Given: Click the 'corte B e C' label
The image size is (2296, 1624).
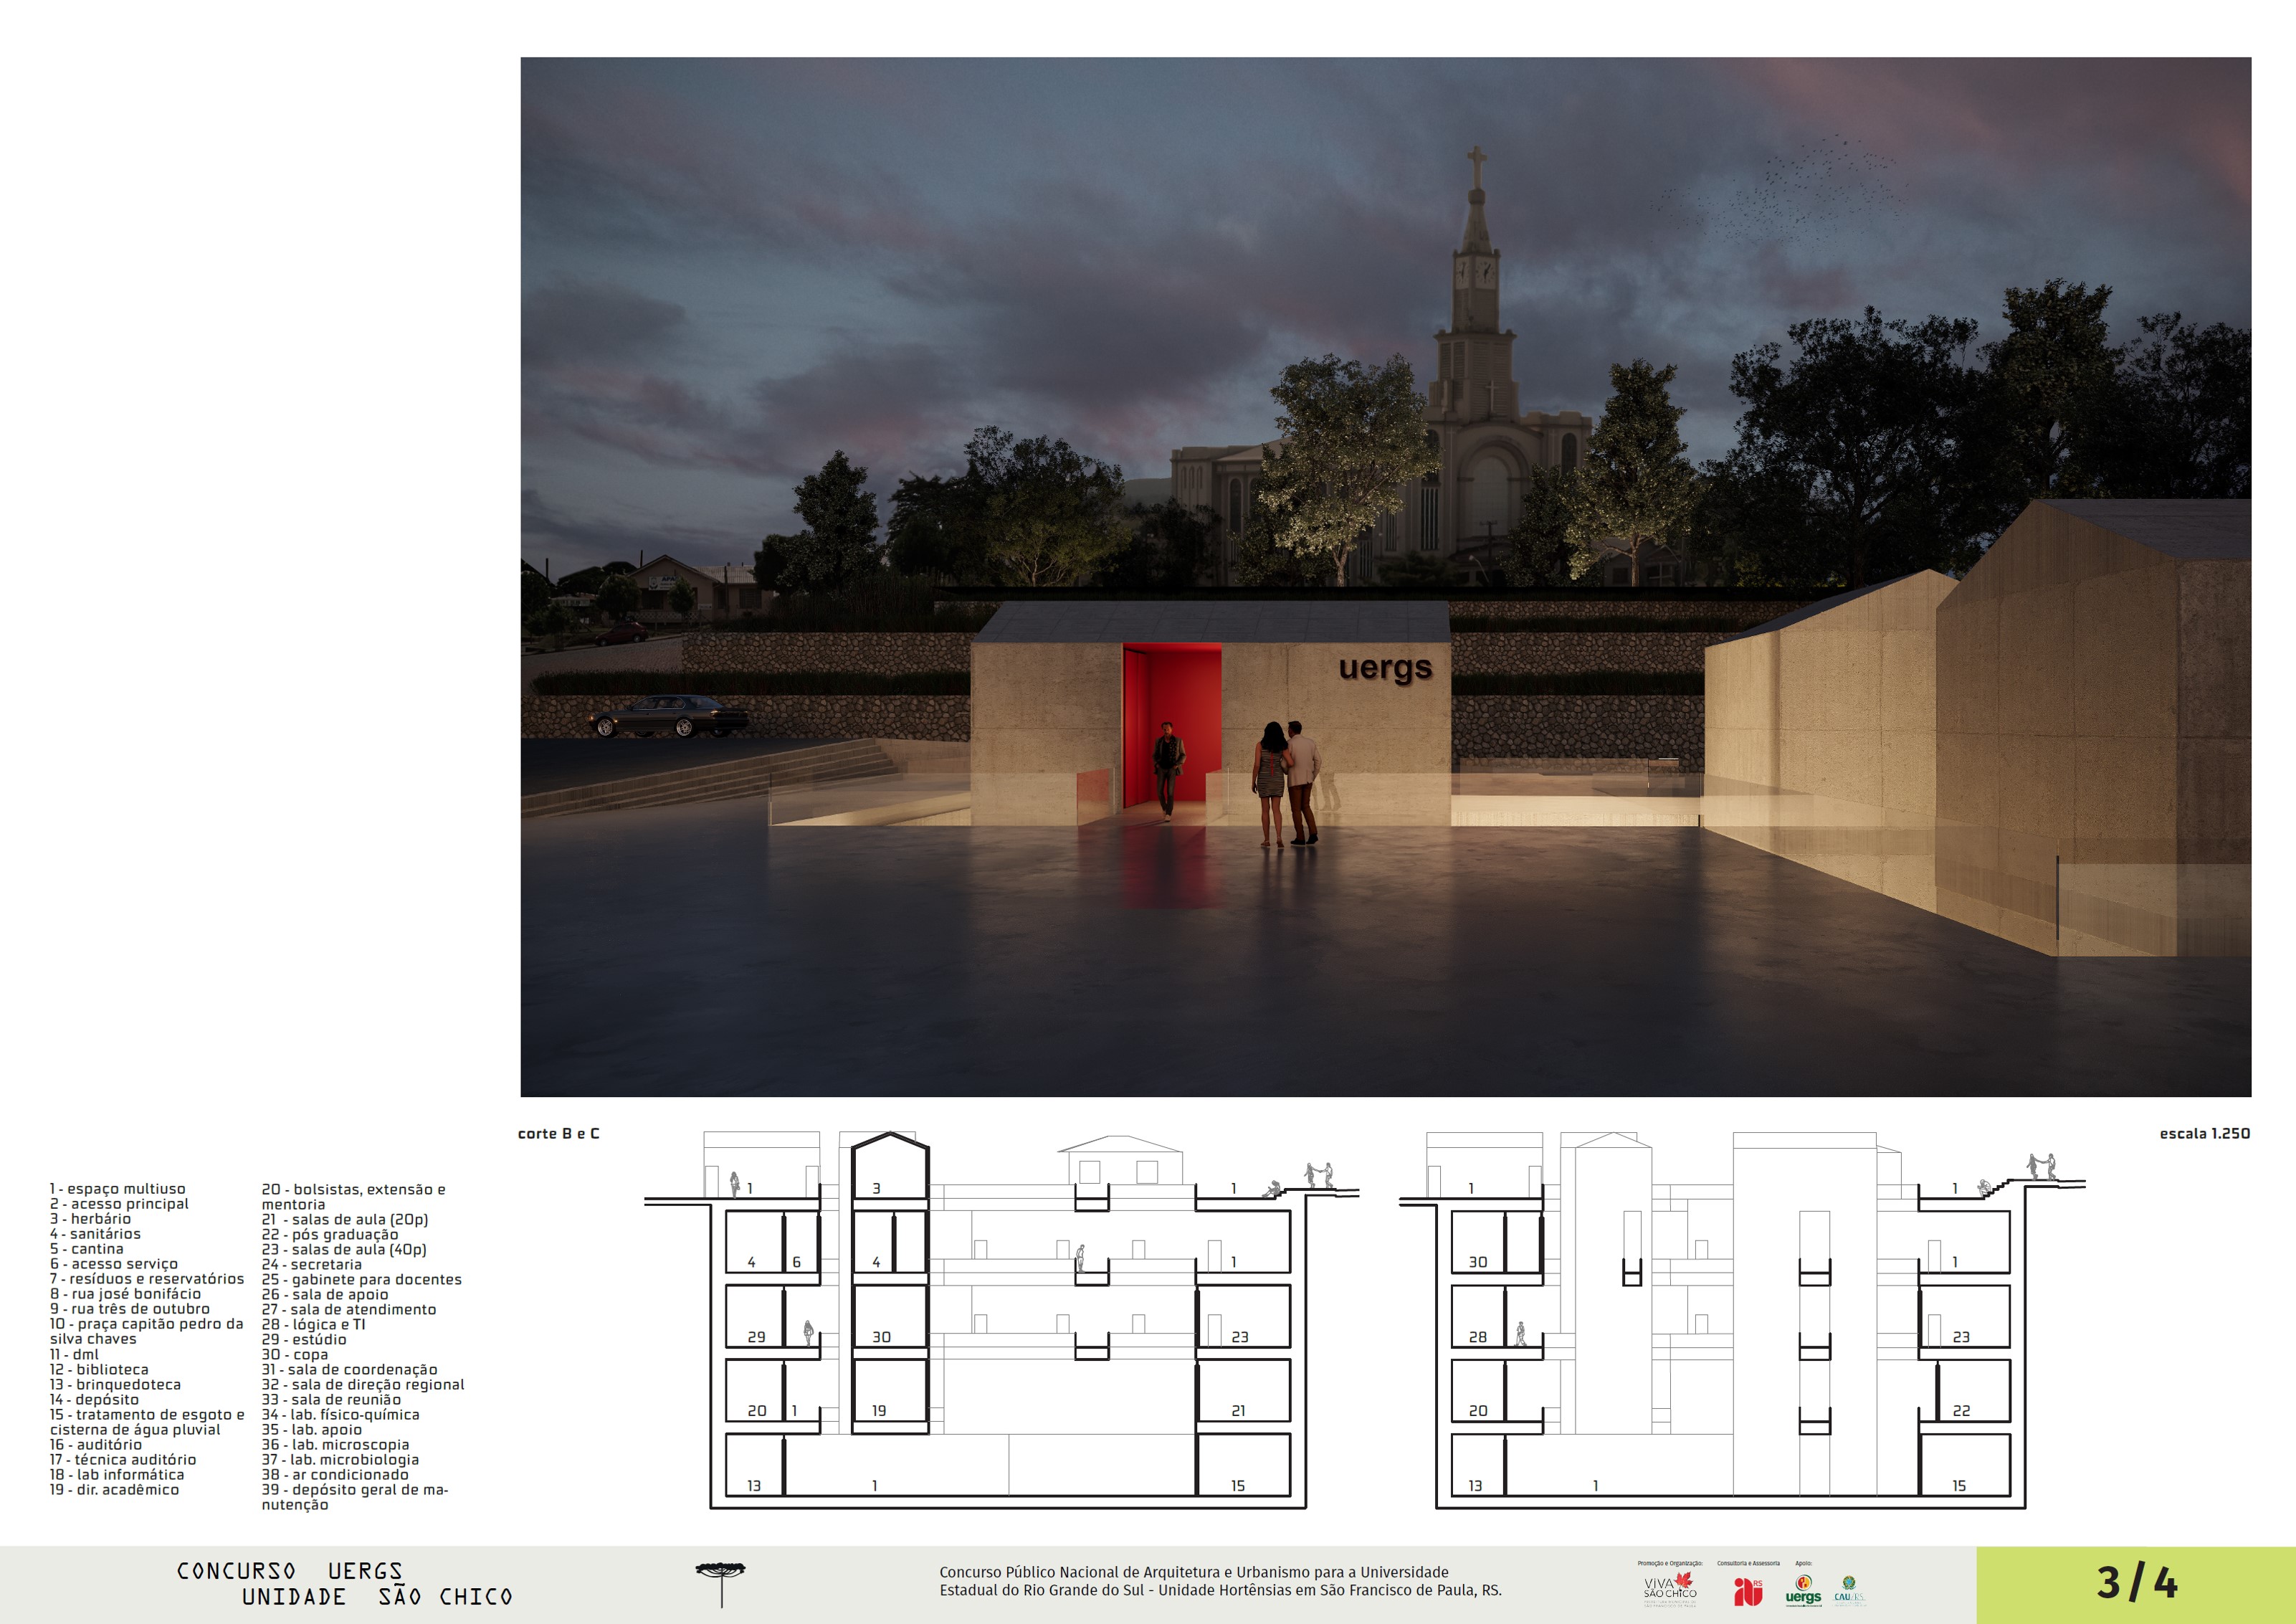Looking at the screenshot, I should (558, 1133).
